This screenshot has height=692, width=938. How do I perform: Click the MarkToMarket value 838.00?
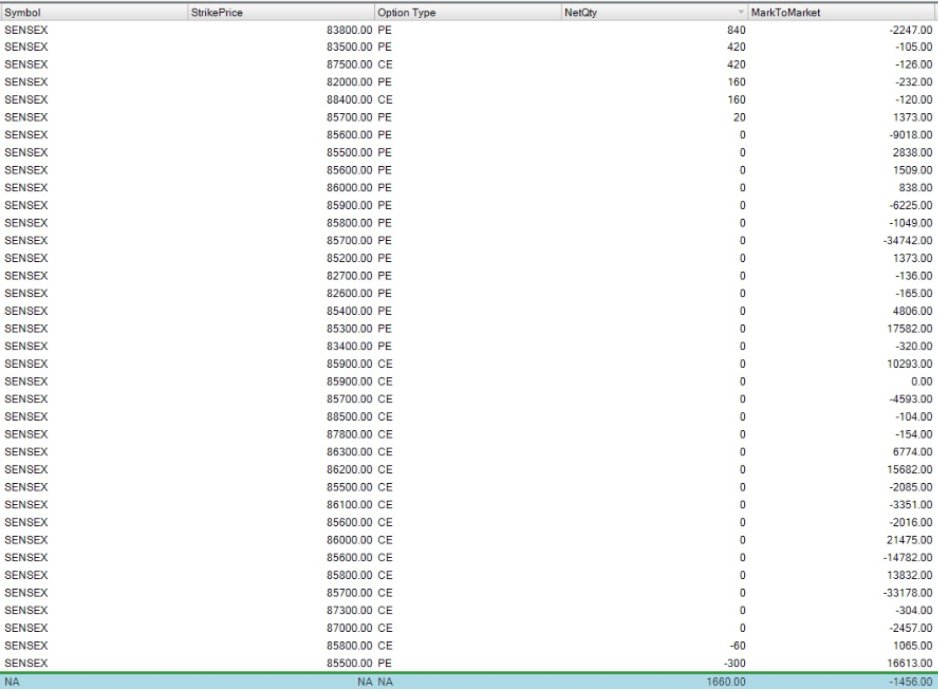pyautogui.click(x=915, y=188)
